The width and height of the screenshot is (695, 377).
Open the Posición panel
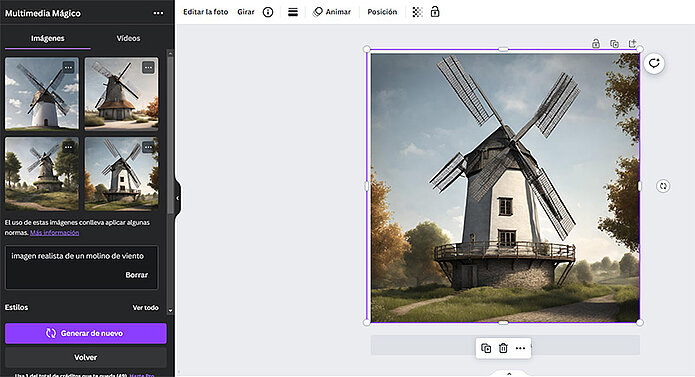coord(382,12)
